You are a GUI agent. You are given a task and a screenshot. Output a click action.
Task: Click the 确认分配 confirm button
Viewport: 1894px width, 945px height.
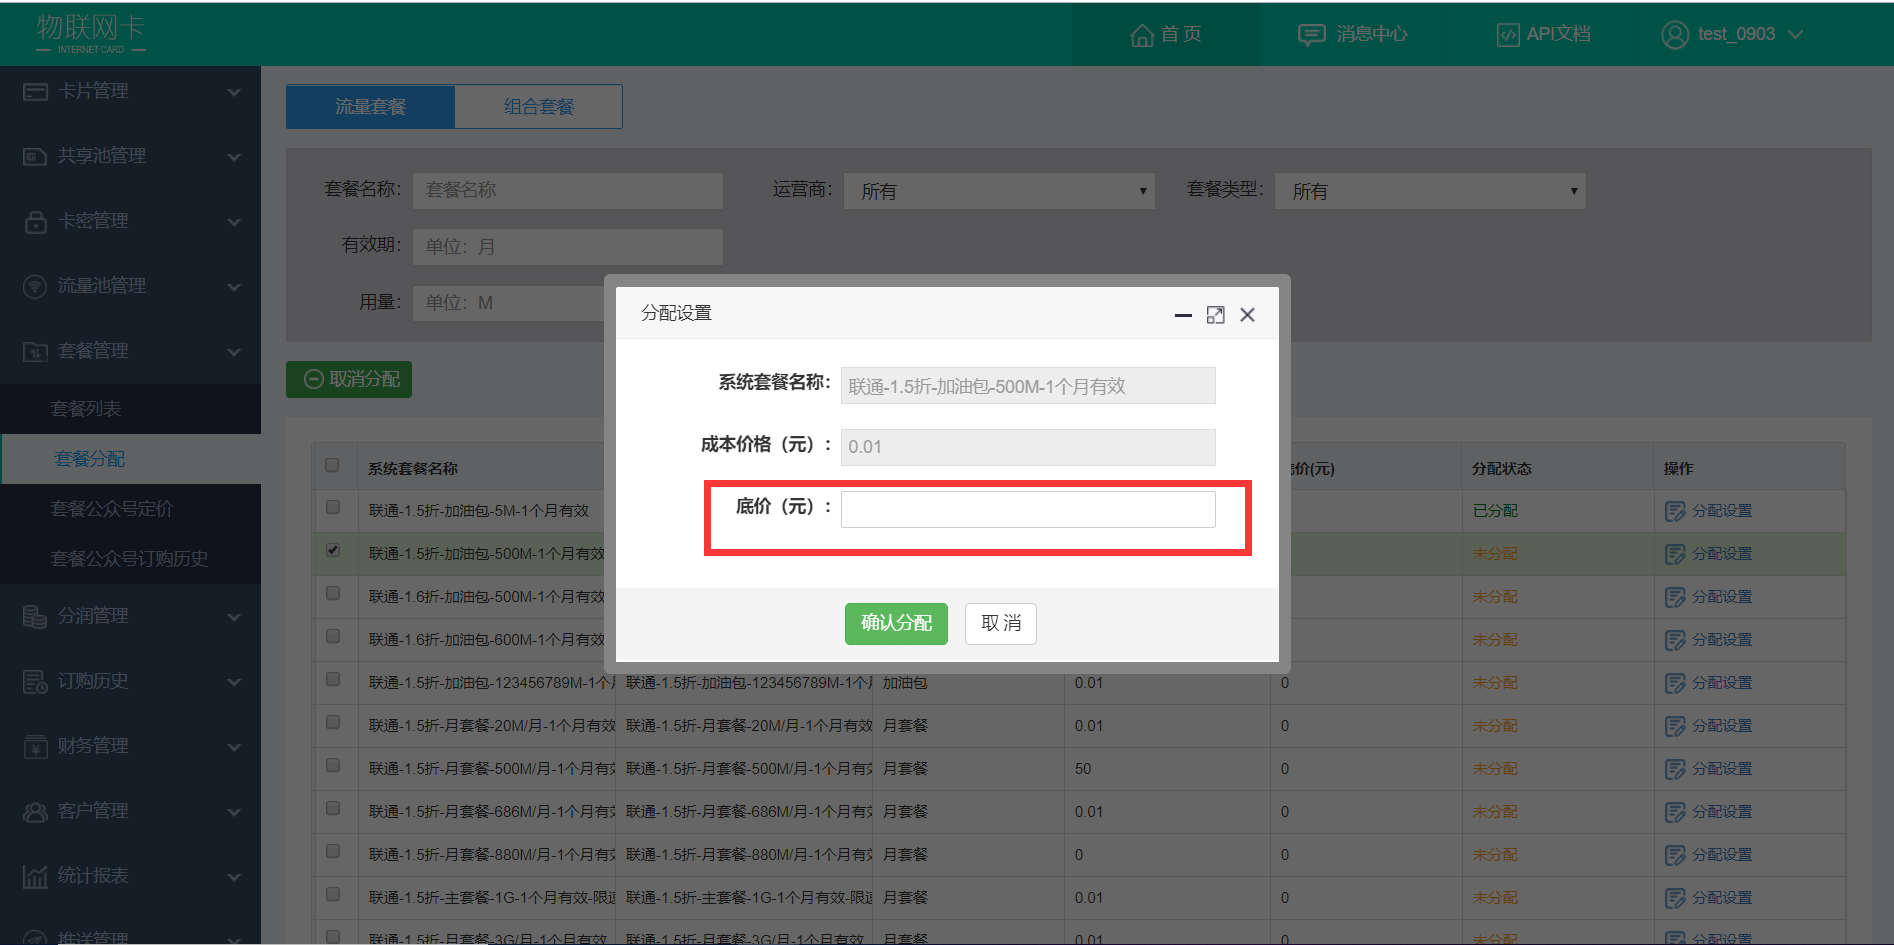tap(896, 624)
